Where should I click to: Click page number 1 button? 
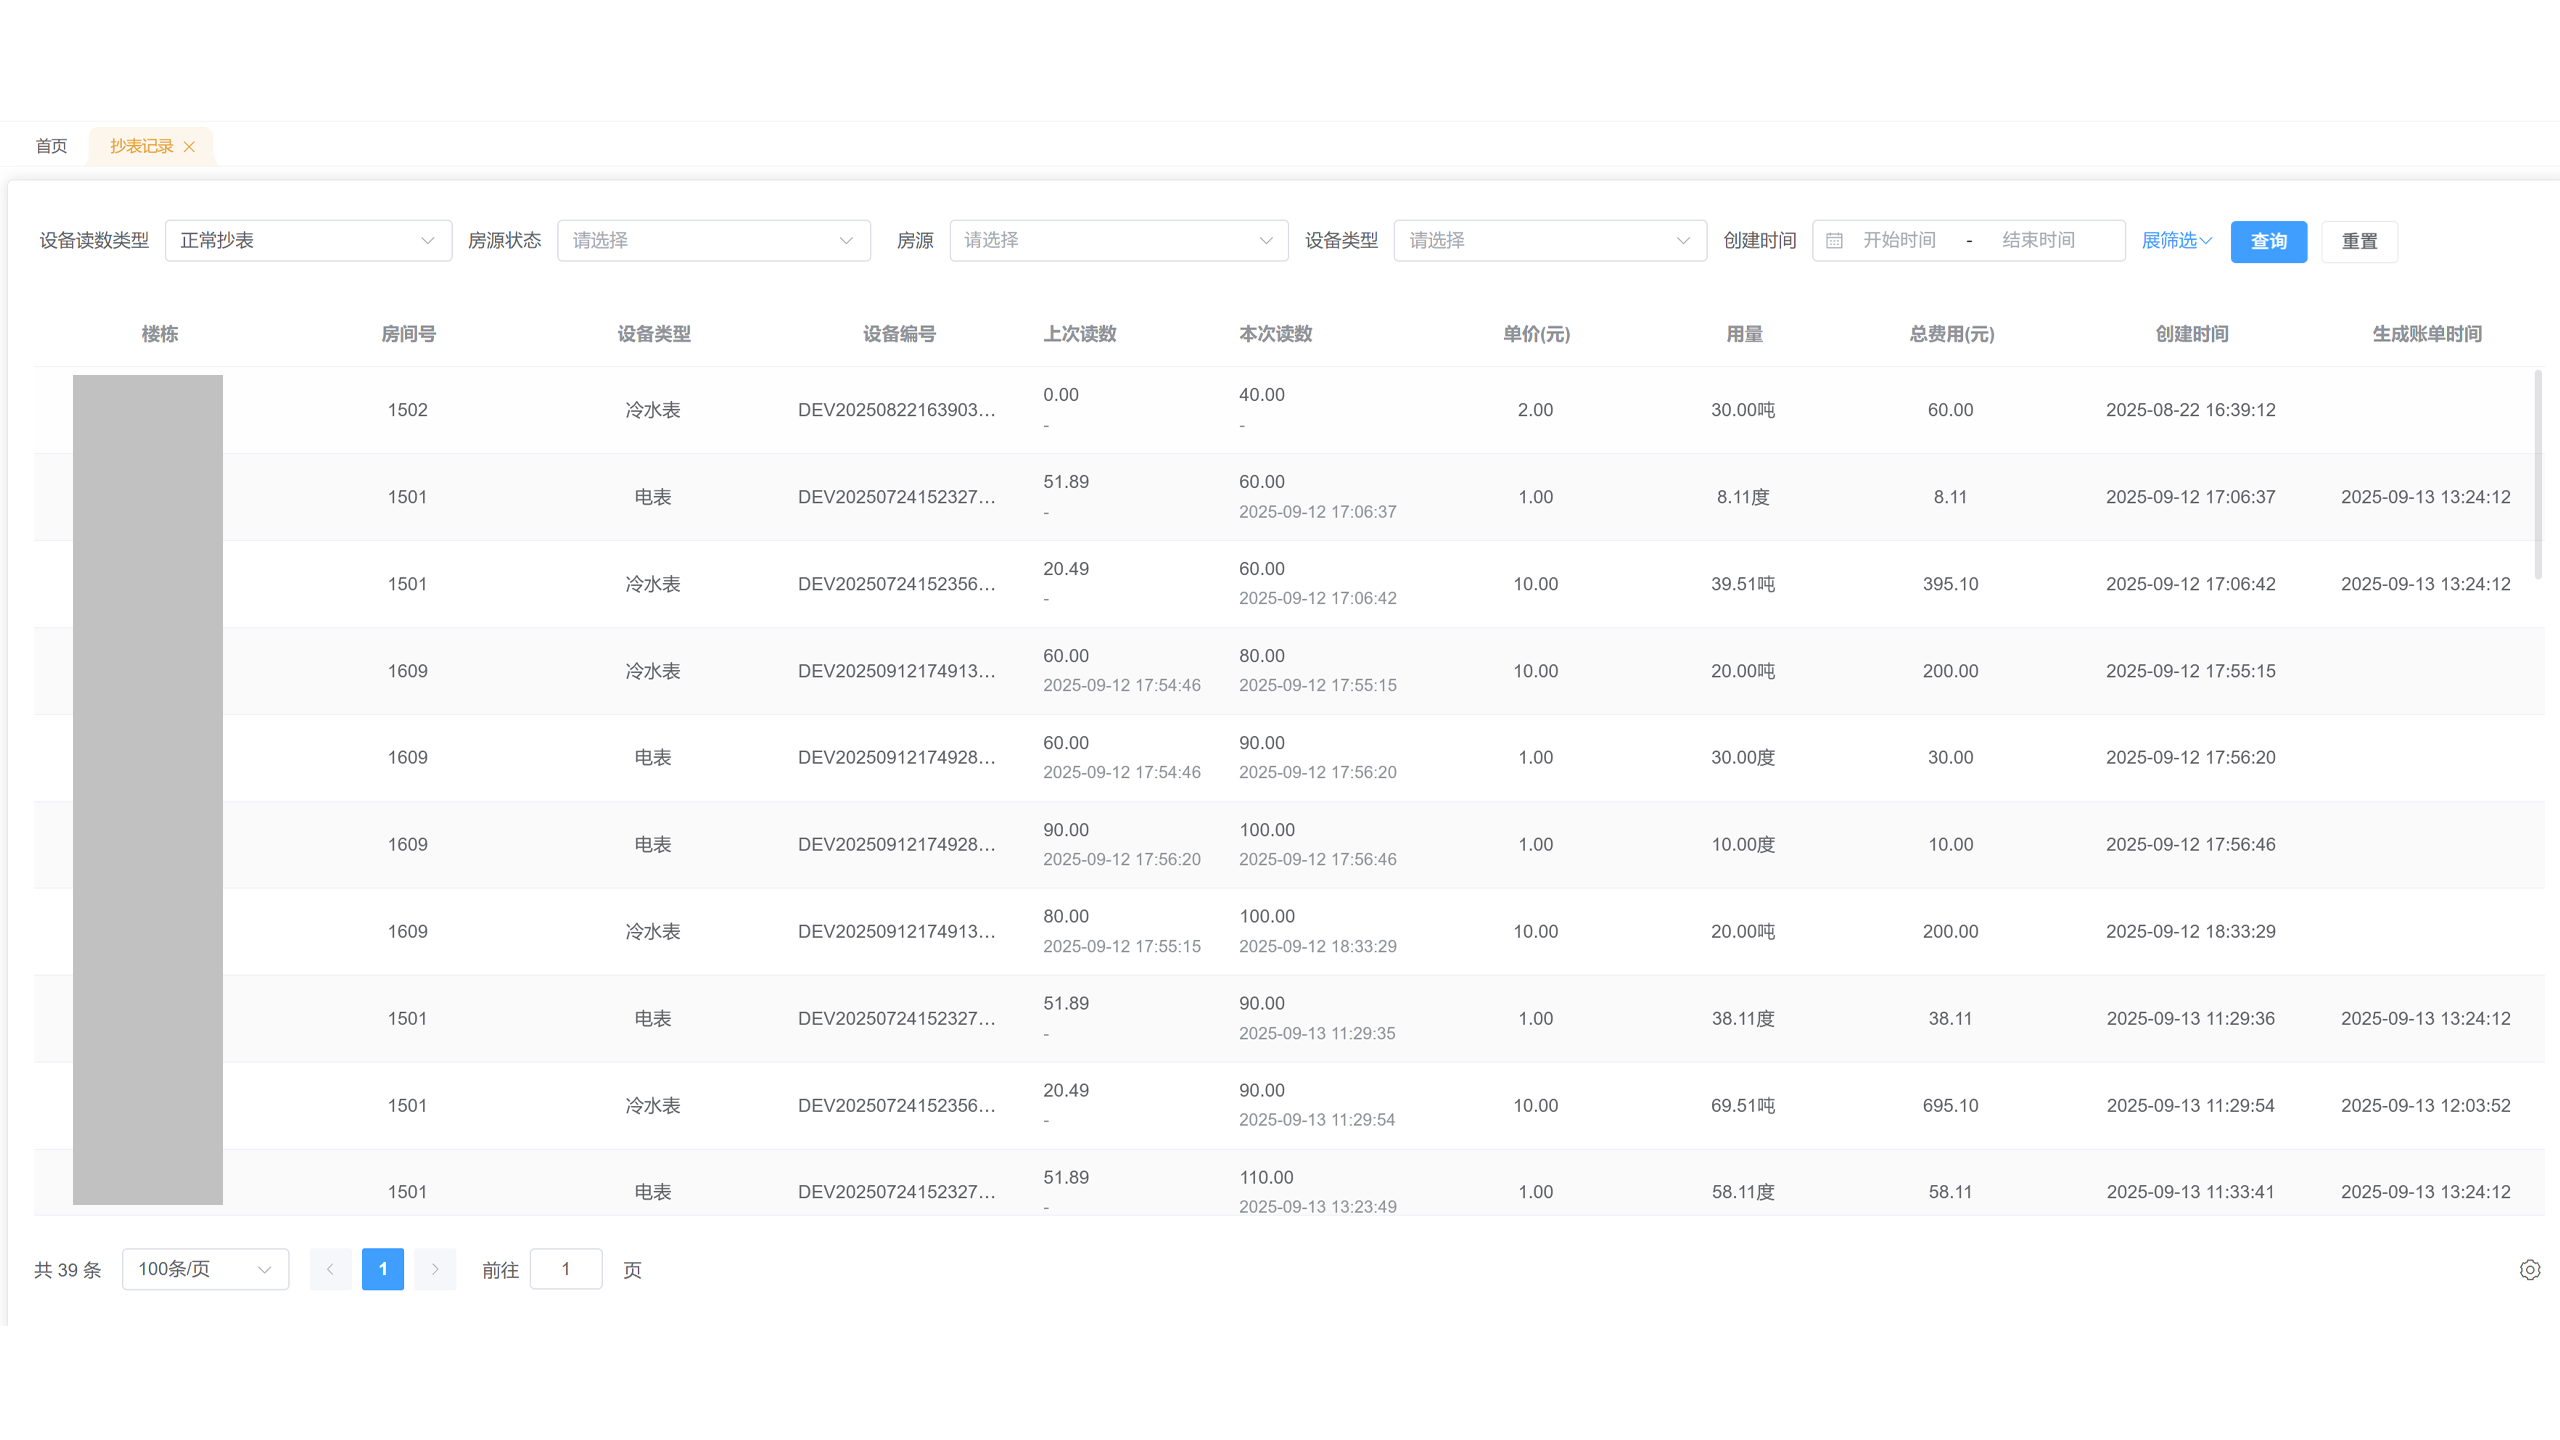click(382, 1269)
